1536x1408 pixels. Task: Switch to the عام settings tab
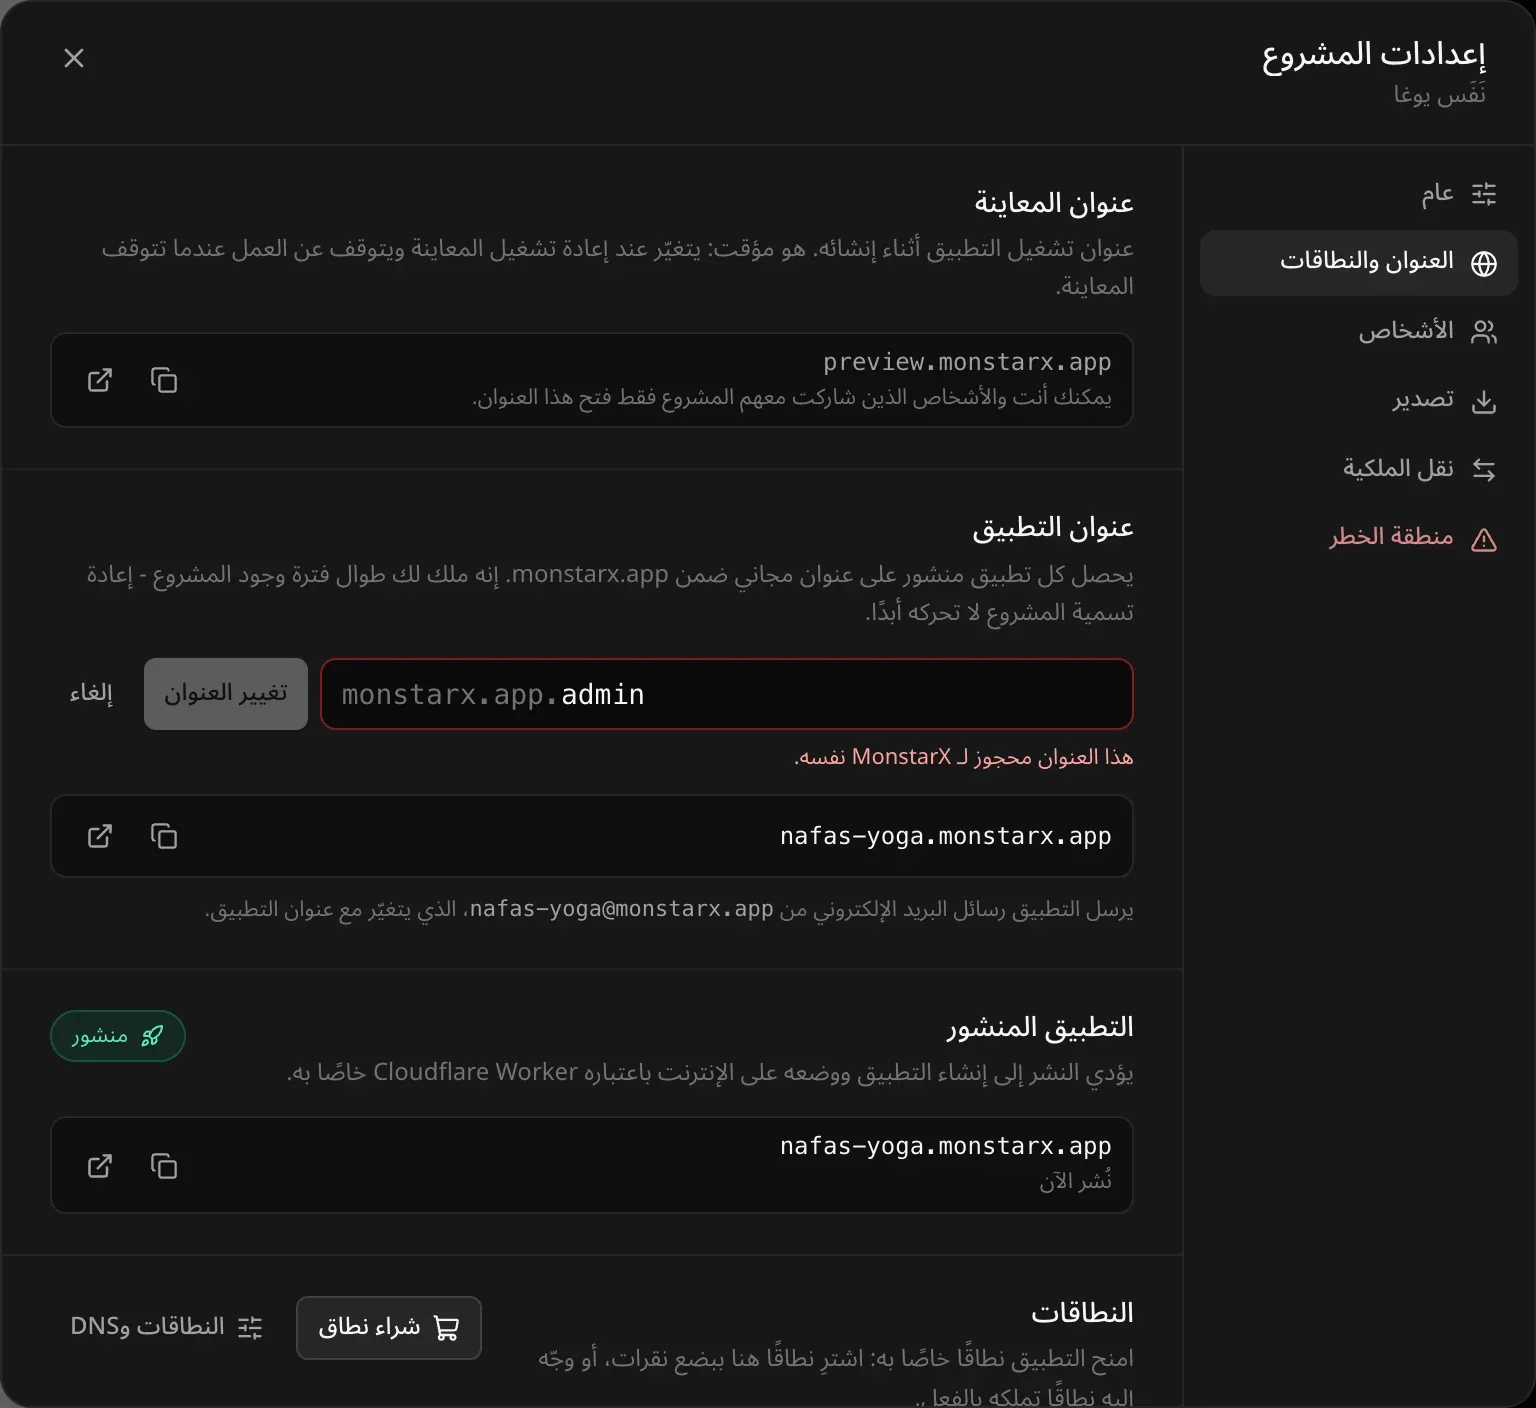(1359, 194)
